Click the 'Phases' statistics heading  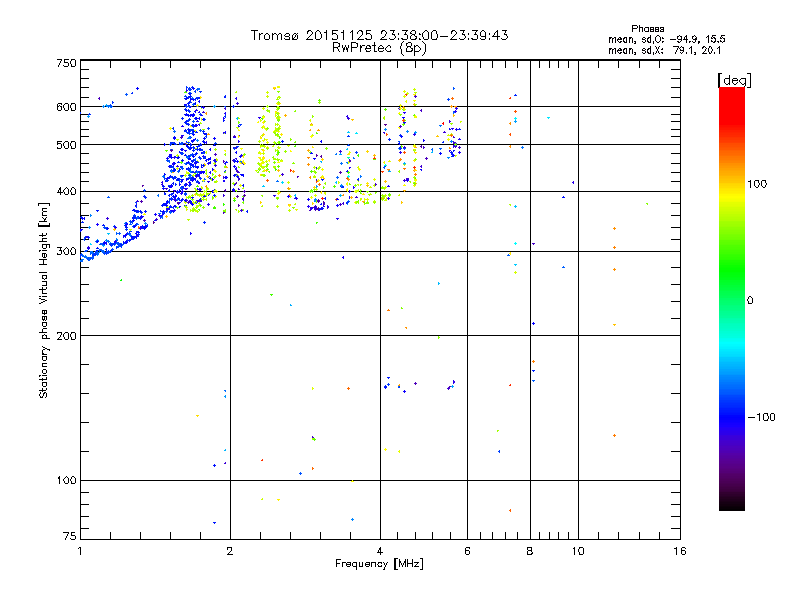point(647,29)
